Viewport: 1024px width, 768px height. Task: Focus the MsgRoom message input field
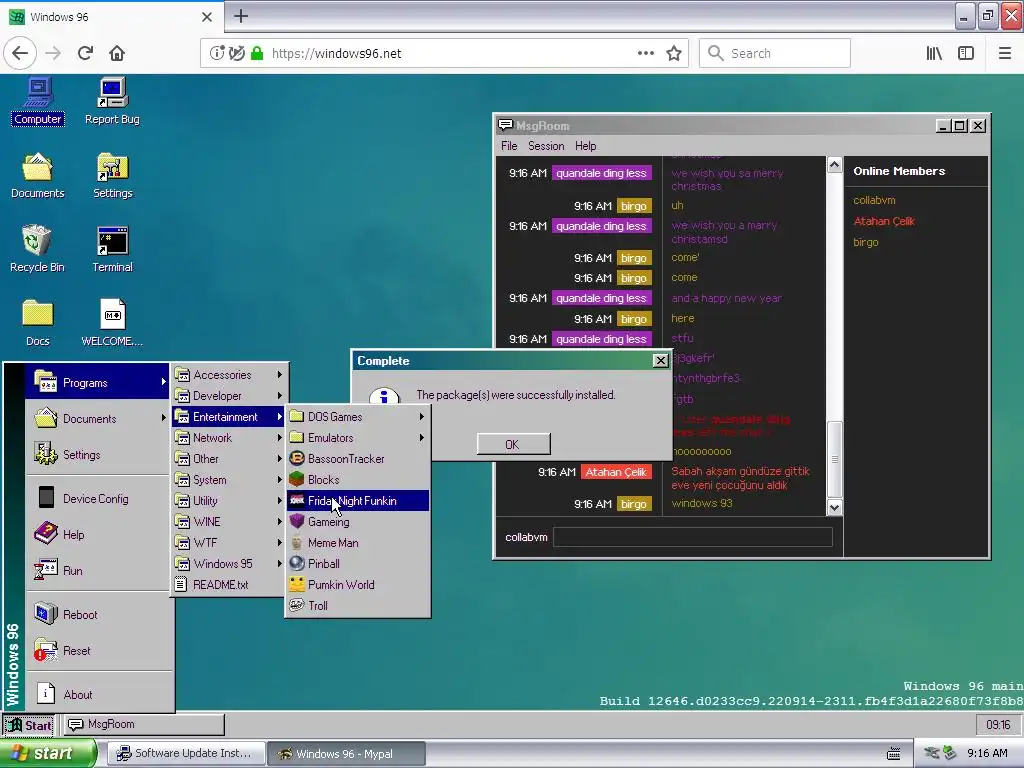pos(692,537)
